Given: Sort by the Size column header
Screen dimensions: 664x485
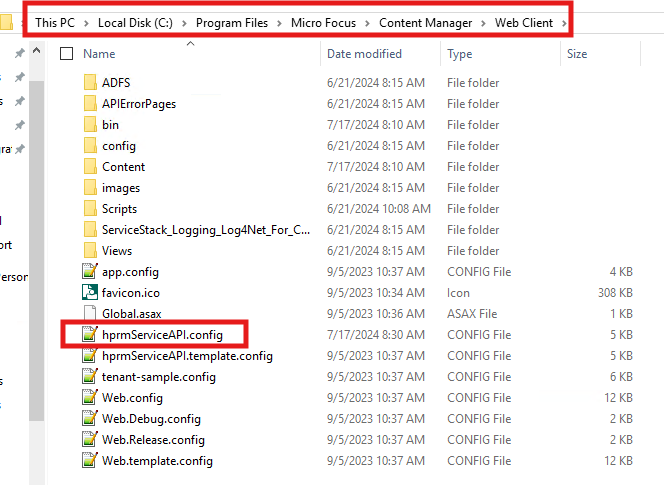Looking at the screenshot, I should 577,54.
